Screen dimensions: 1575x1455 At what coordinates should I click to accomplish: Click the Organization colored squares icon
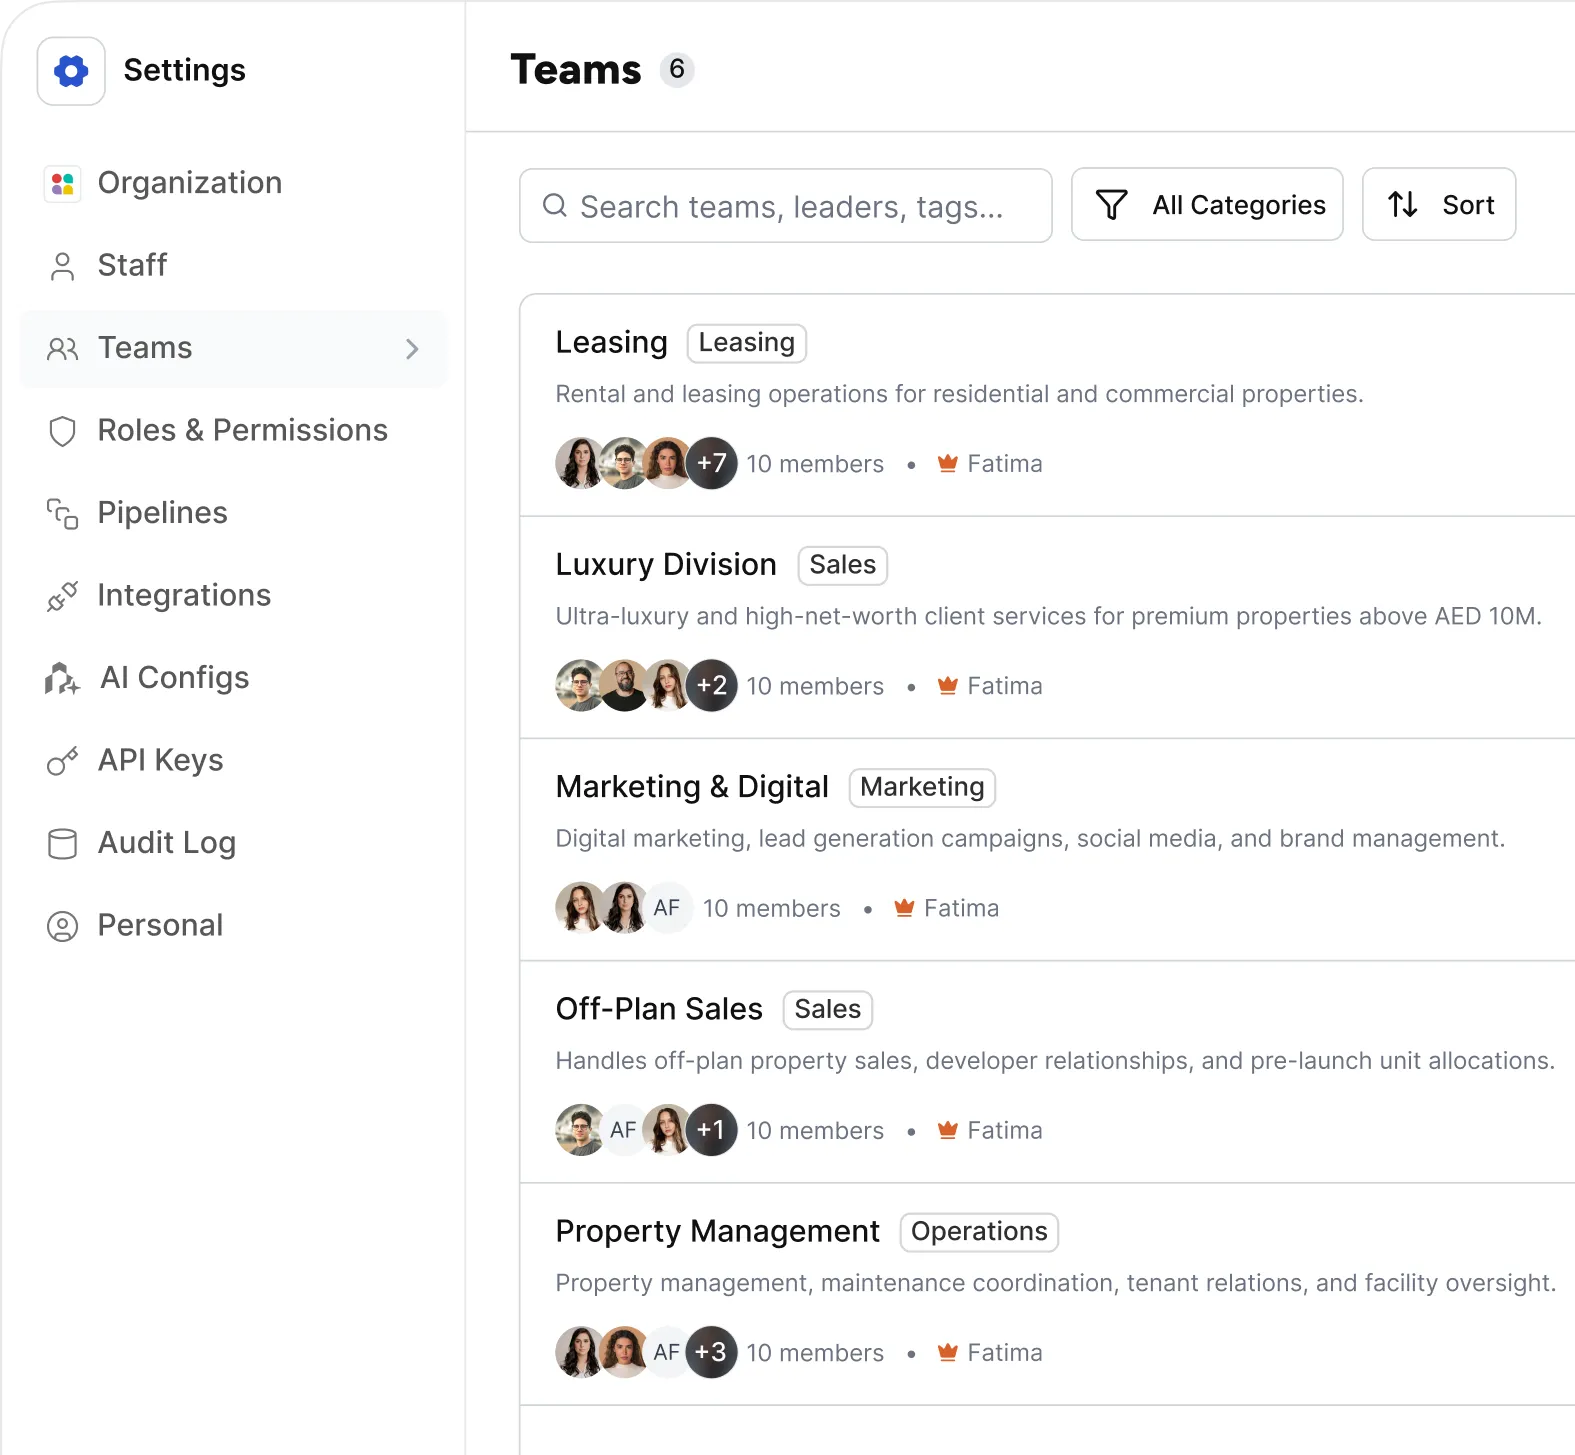(62, 183)
